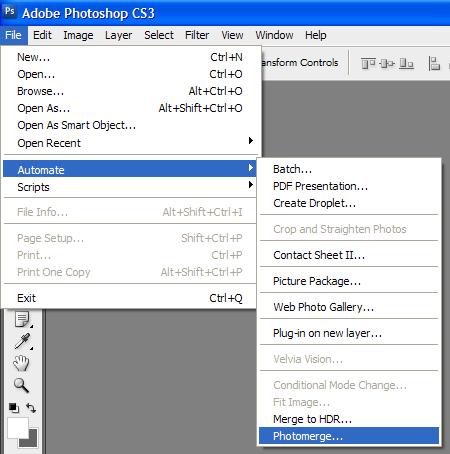Open the foreground color swatch
This screenshot has width=450, height=454.
coord(17,428)
